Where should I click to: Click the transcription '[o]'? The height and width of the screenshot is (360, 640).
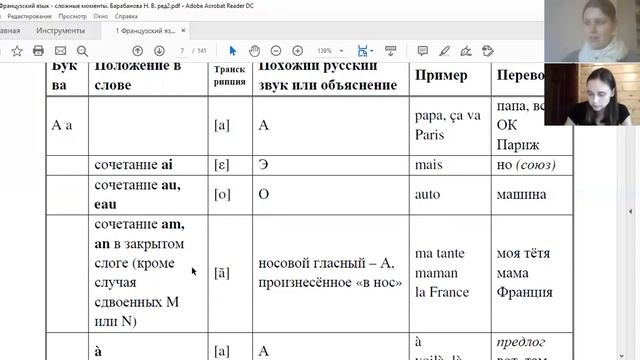click(x=222, y=194)
